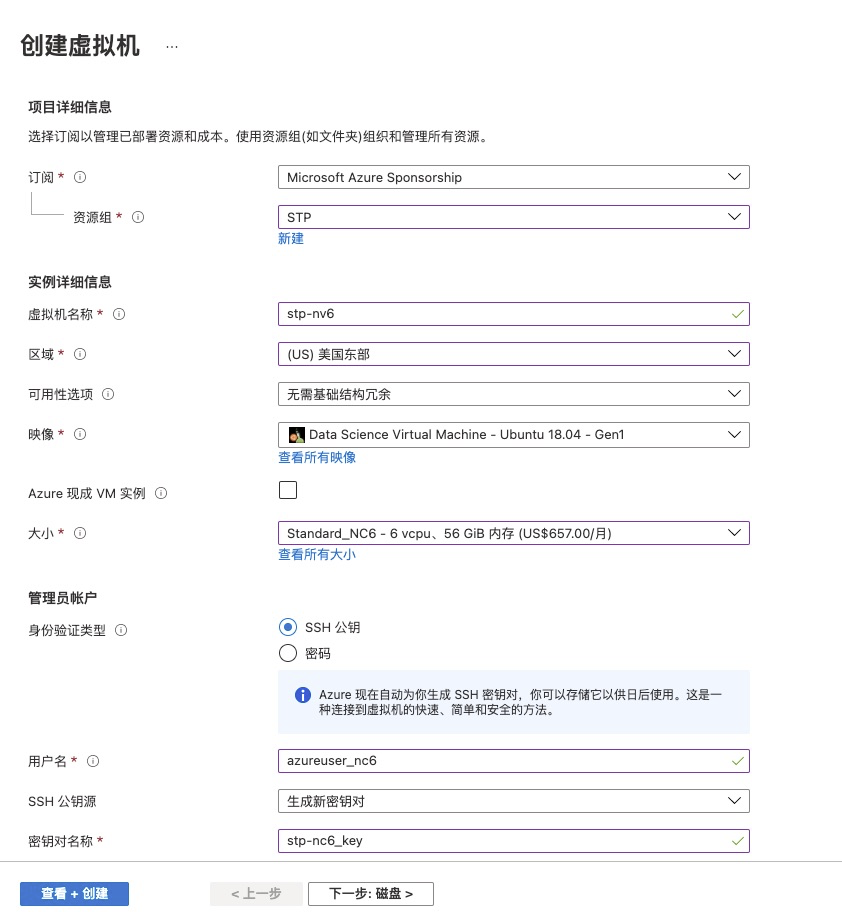The image size is (842, 918).
Task: Click the 项目详细信息 section heading
Action: [x=70, y=107]
